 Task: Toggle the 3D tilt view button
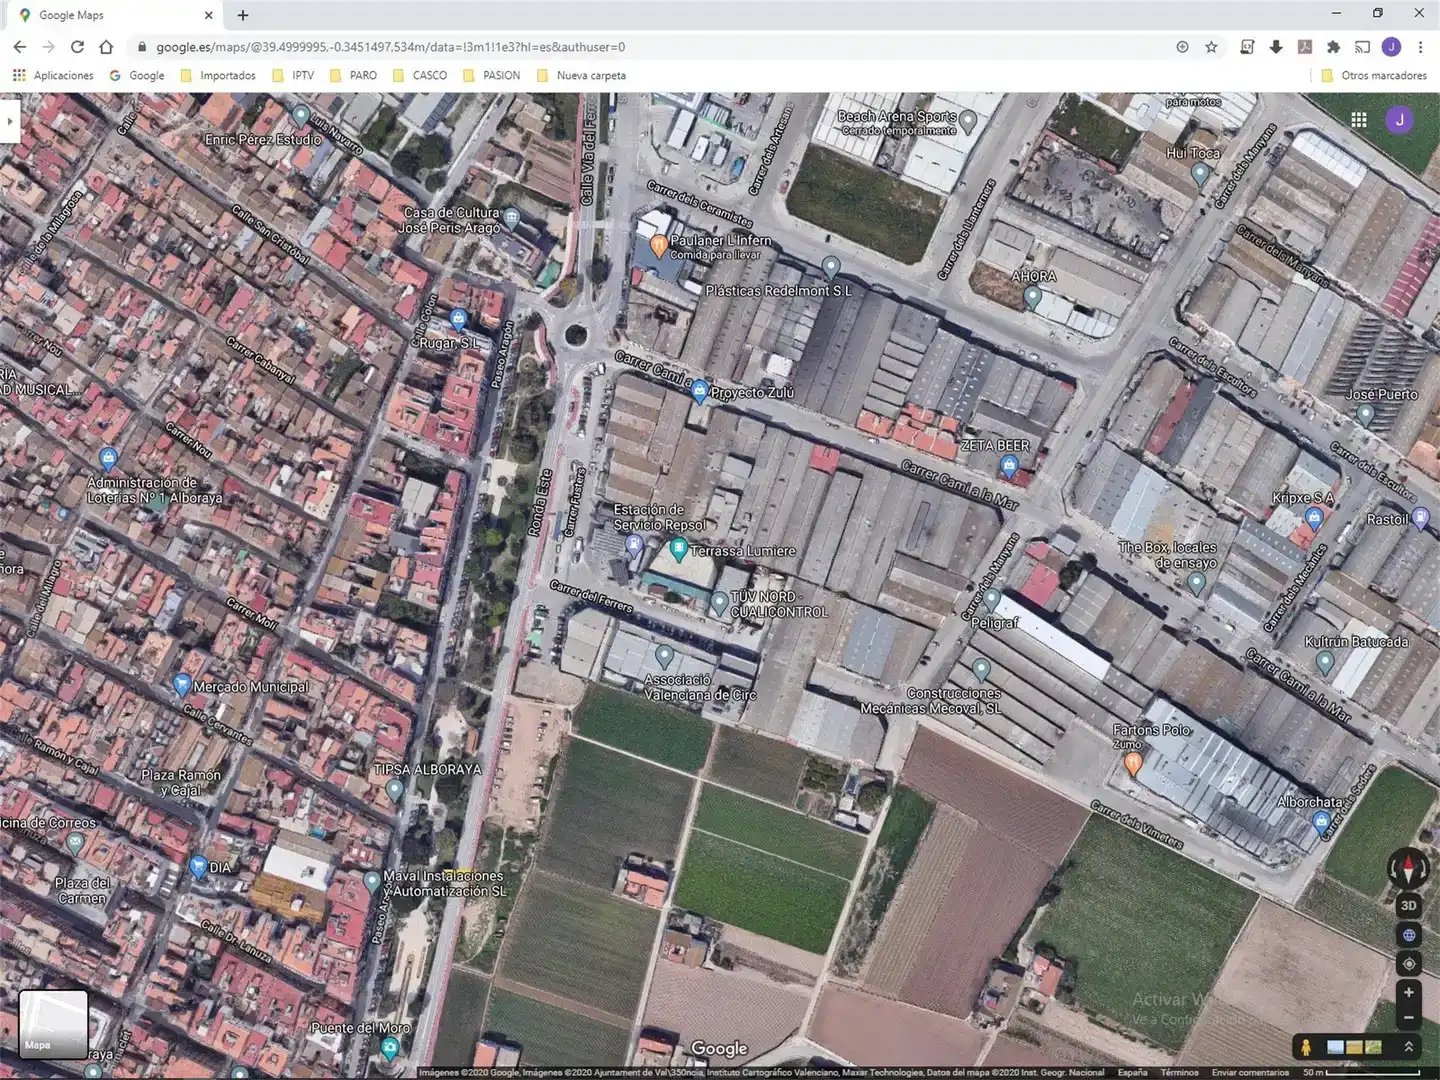click(1408, 906)
